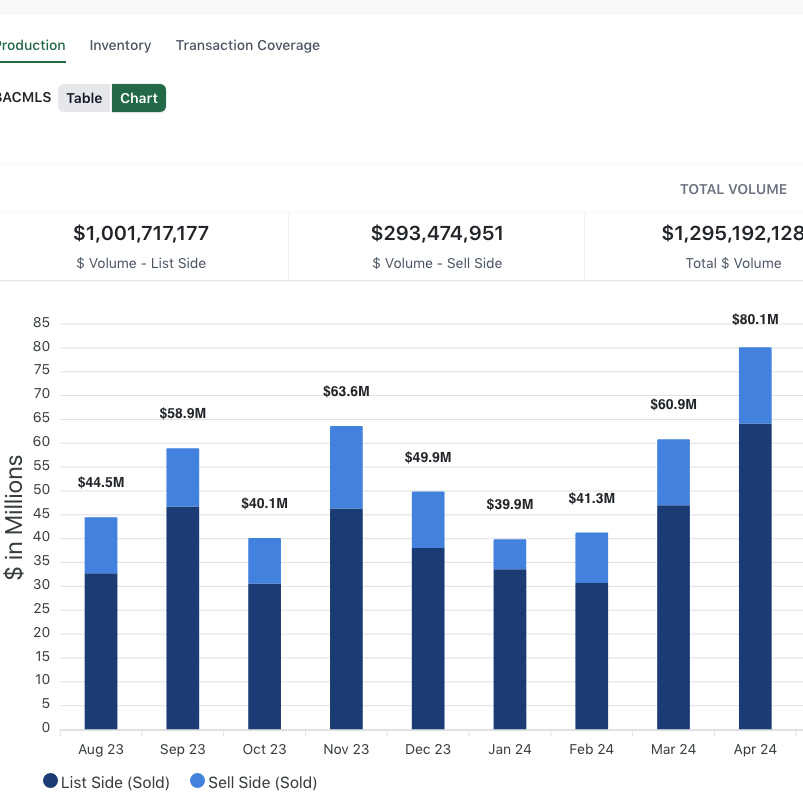Click the Aug 23 sell side bar segment
This screenshot has width=803, height=803.
click(101, 545)
